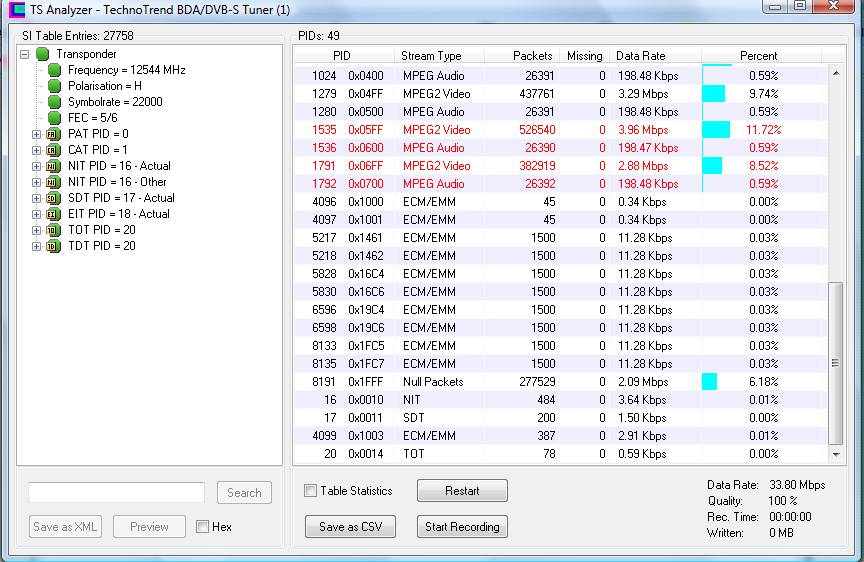Click the Frequency = 12544 MHz icon
The image size is (864, 562).
point(55,70)
